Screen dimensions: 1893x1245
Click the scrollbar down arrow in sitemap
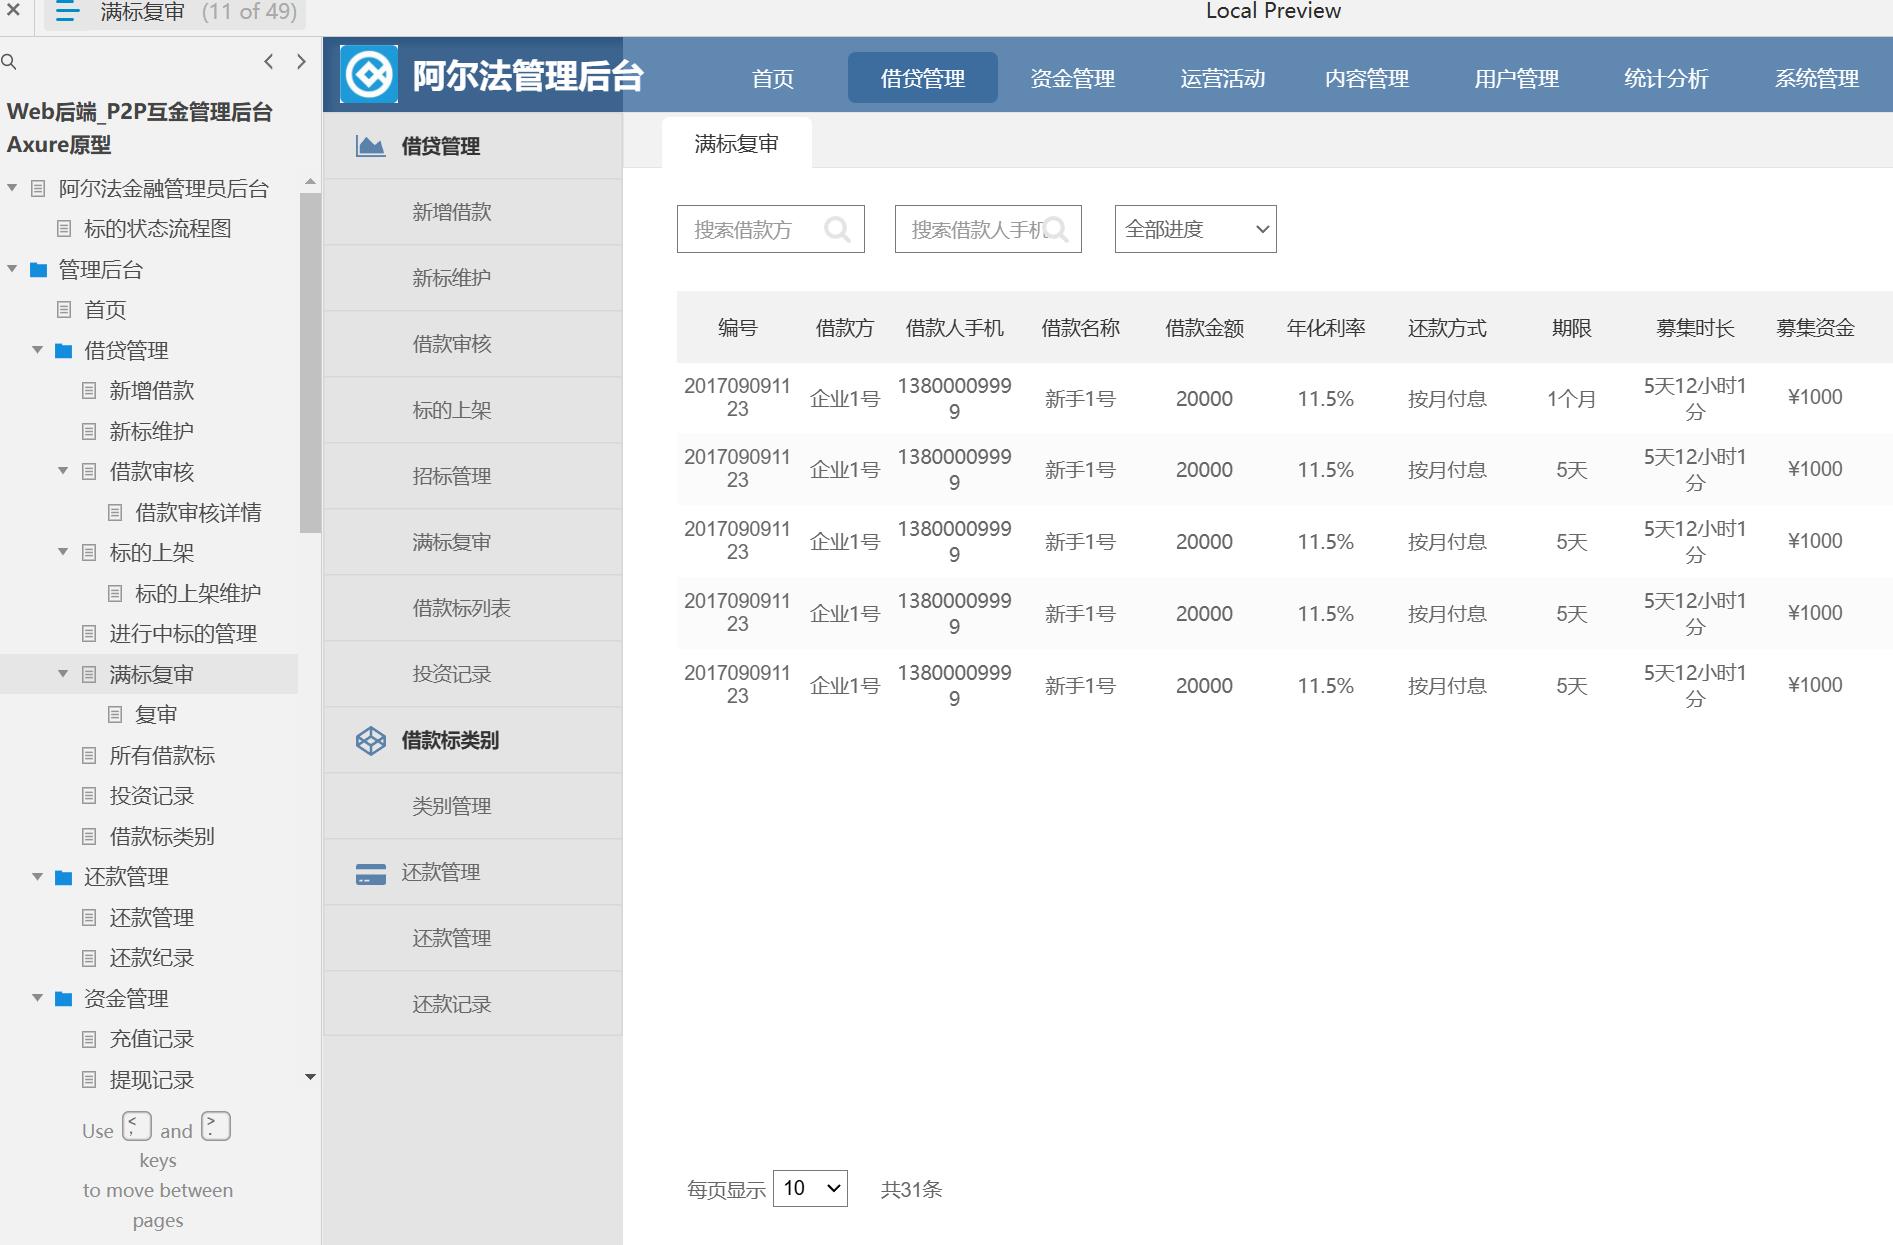click(x=310, y=1077)
